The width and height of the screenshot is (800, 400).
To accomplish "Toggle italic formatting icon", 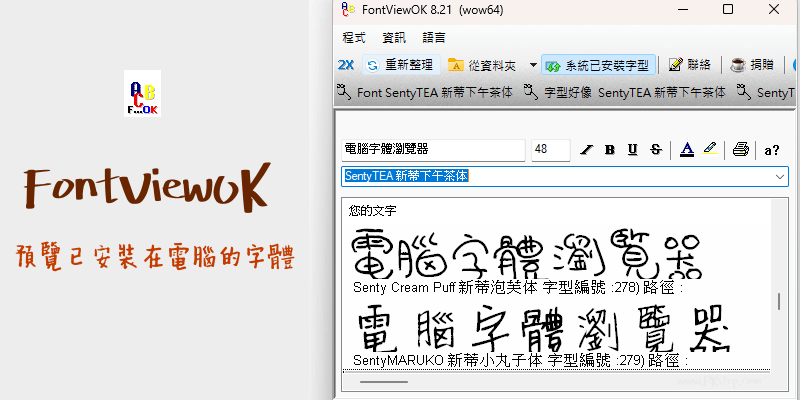I will click(587, 150).
